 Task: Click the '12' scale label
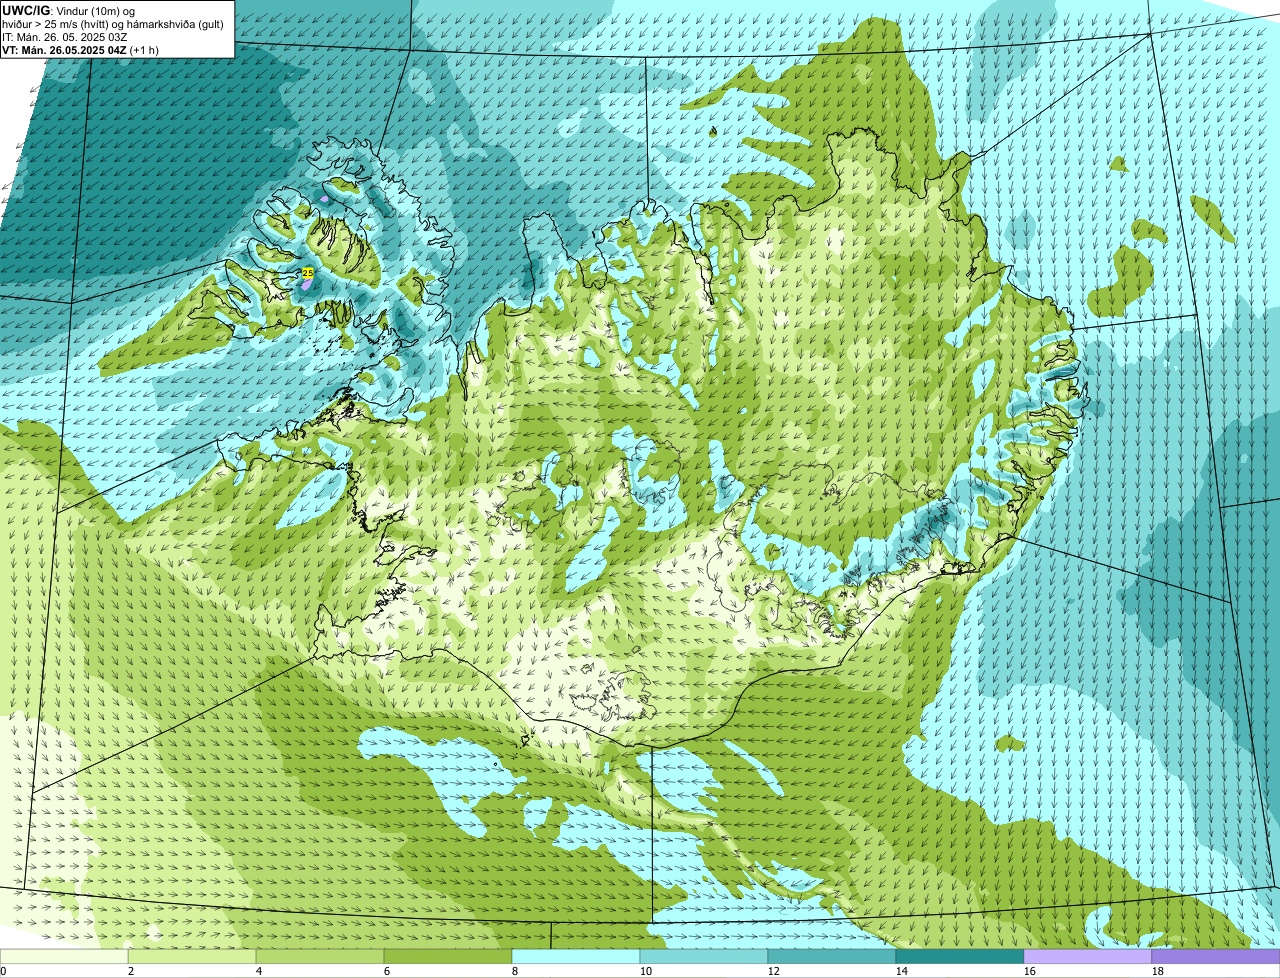774,971
